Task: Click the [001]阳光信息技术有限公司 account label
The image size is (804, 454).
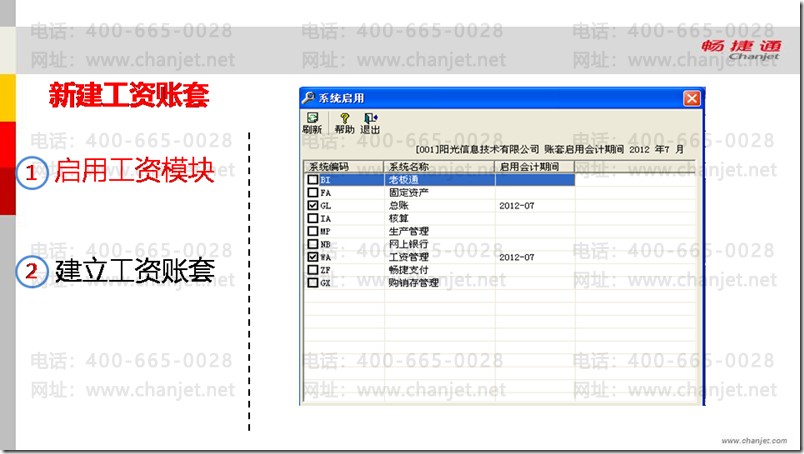Action: (x=477, y=149)
